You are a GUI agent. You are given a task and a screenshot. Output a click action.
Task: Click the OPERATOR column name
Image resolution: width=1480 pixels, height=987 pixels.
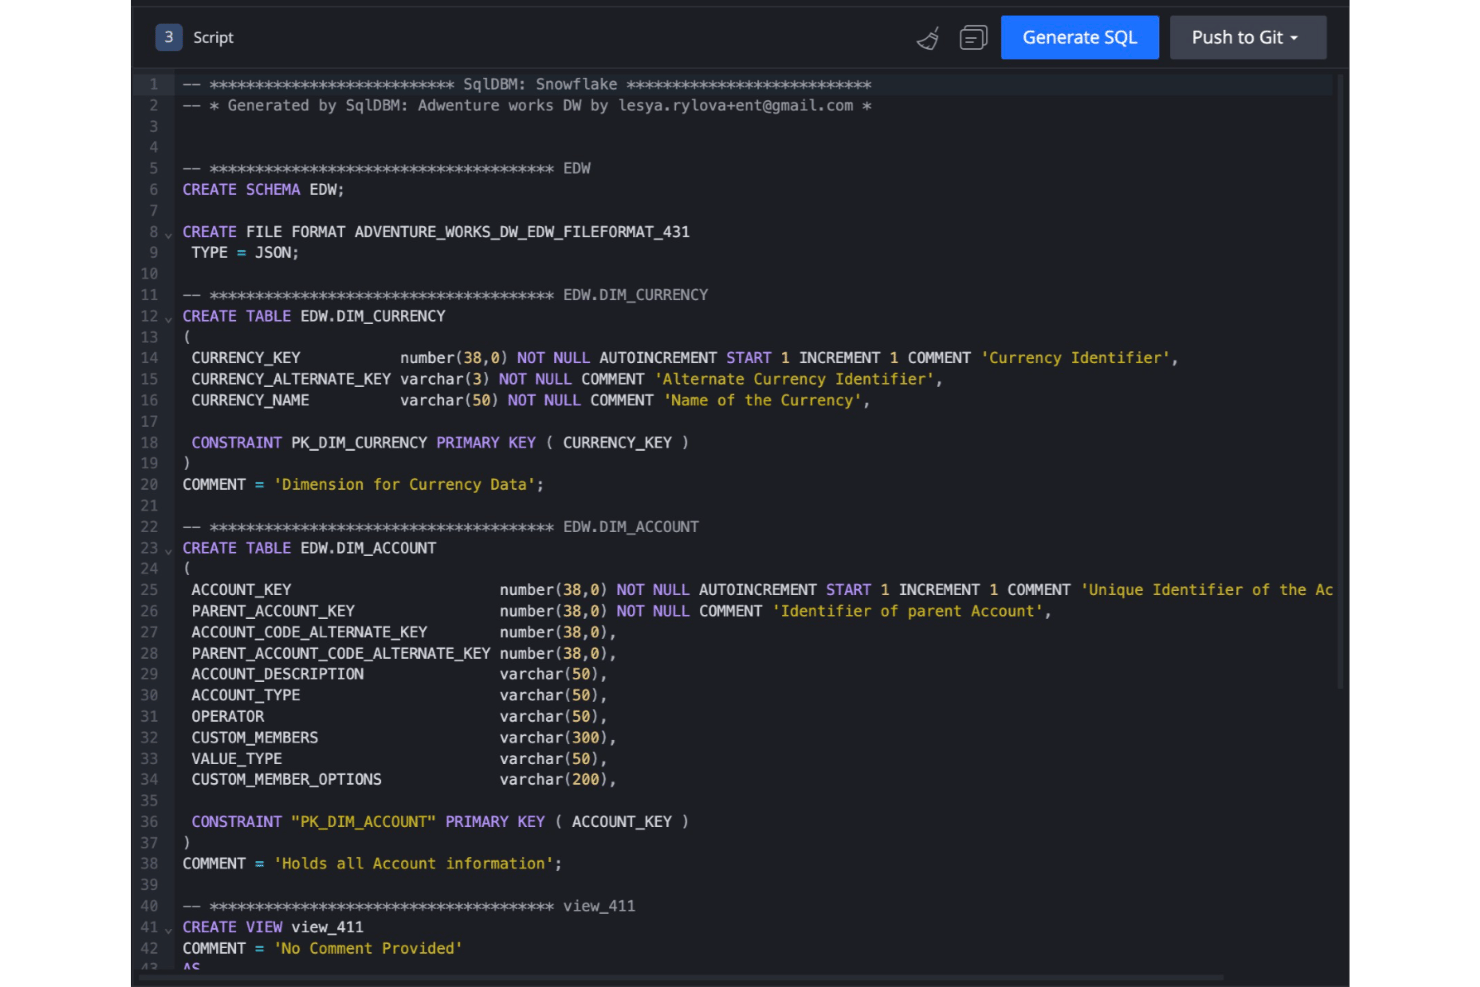click(x=227, y=716)
